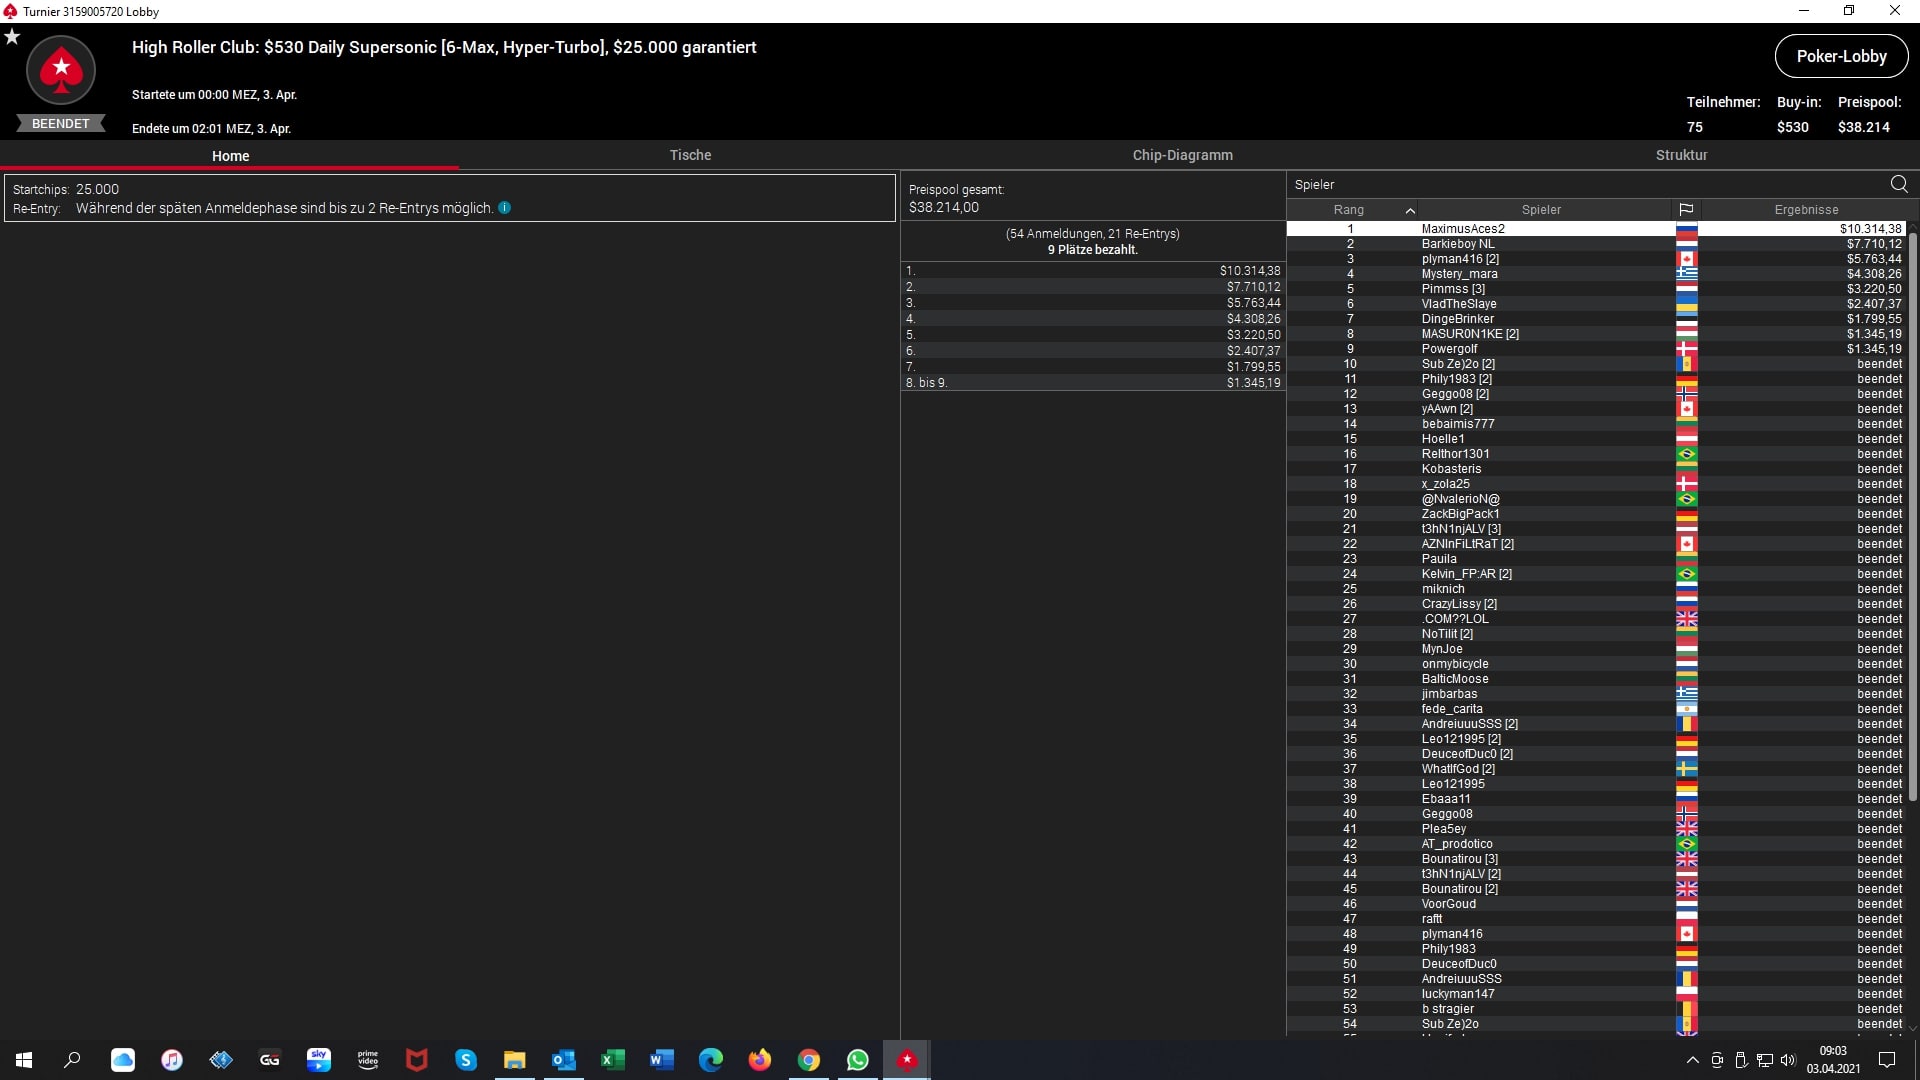Screen dimensions: 1920x1080
Task: Click the PokerStars taskbar icon
Action: pyautogui.click(x=906, y=1060)
